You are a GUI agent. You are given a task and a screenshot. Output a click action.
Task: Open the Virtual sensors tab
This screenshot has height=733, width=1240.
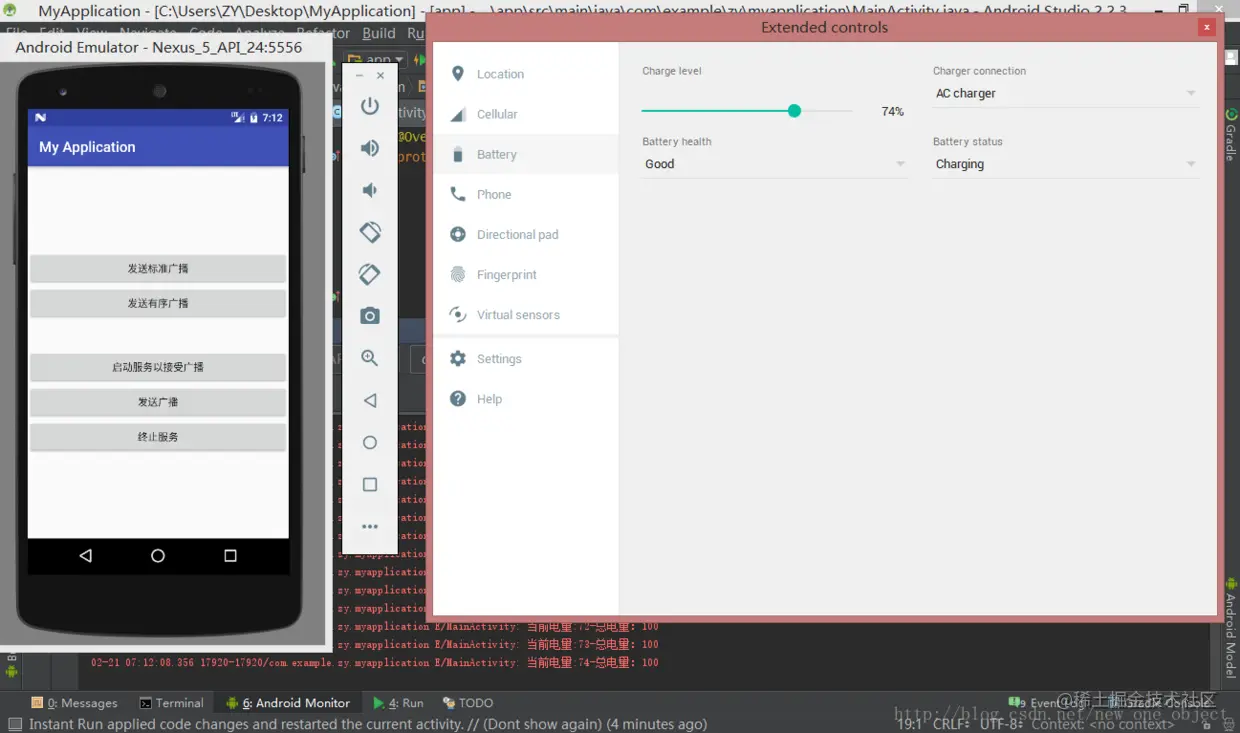tap(526, 314)
